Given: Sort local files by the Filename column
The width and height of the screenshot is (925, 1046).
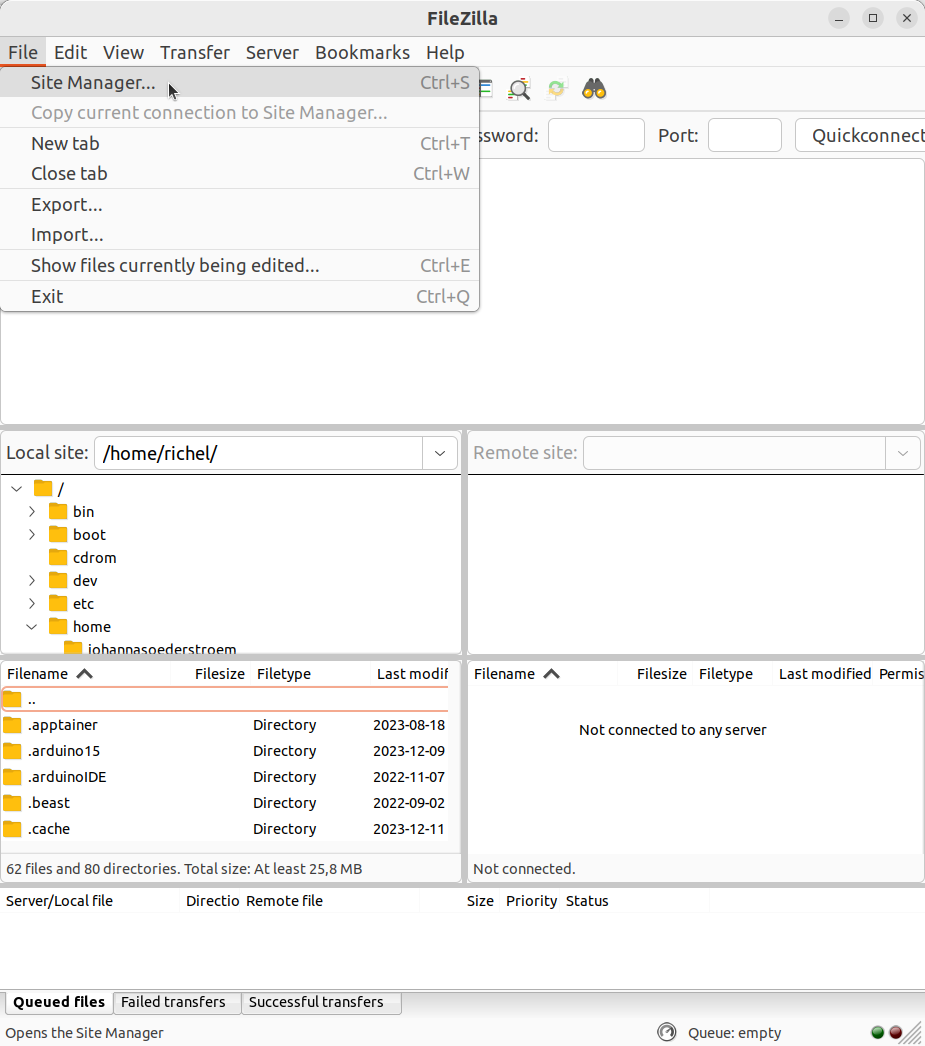Looking at the screenshot, I should tap(40, 673).
